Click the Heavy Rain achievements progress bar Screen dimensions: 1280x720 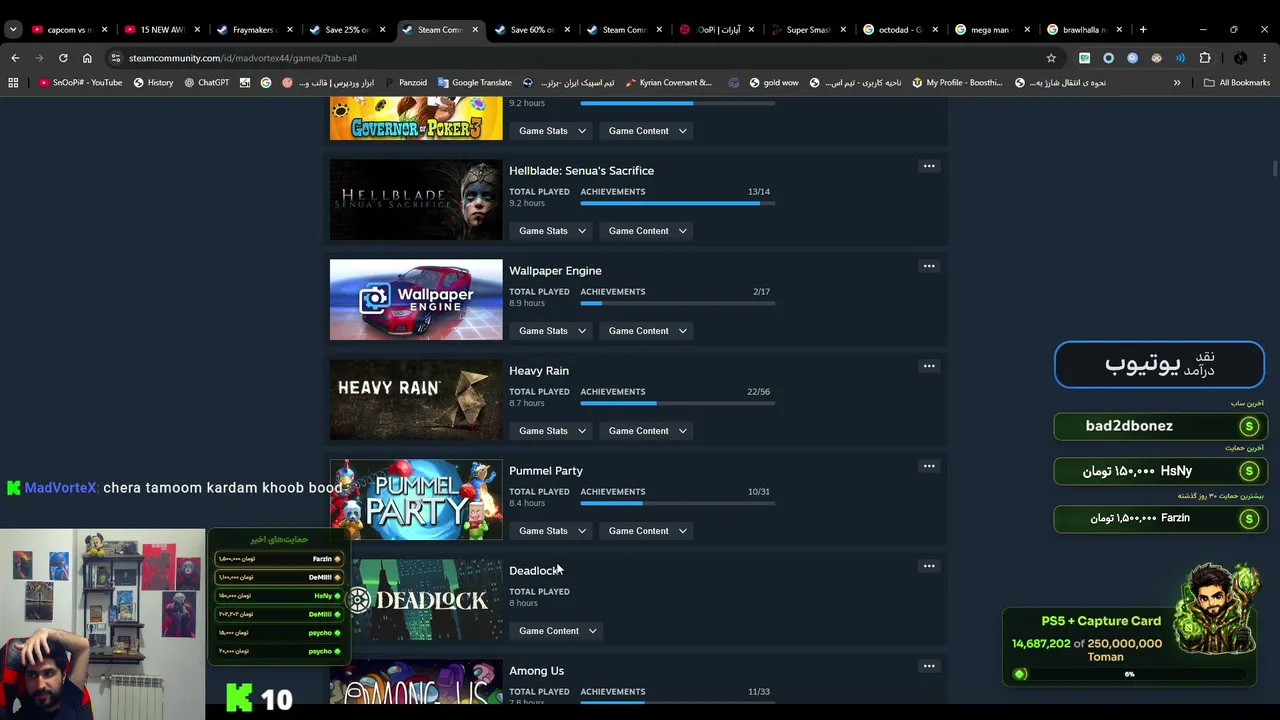(677, 403)
